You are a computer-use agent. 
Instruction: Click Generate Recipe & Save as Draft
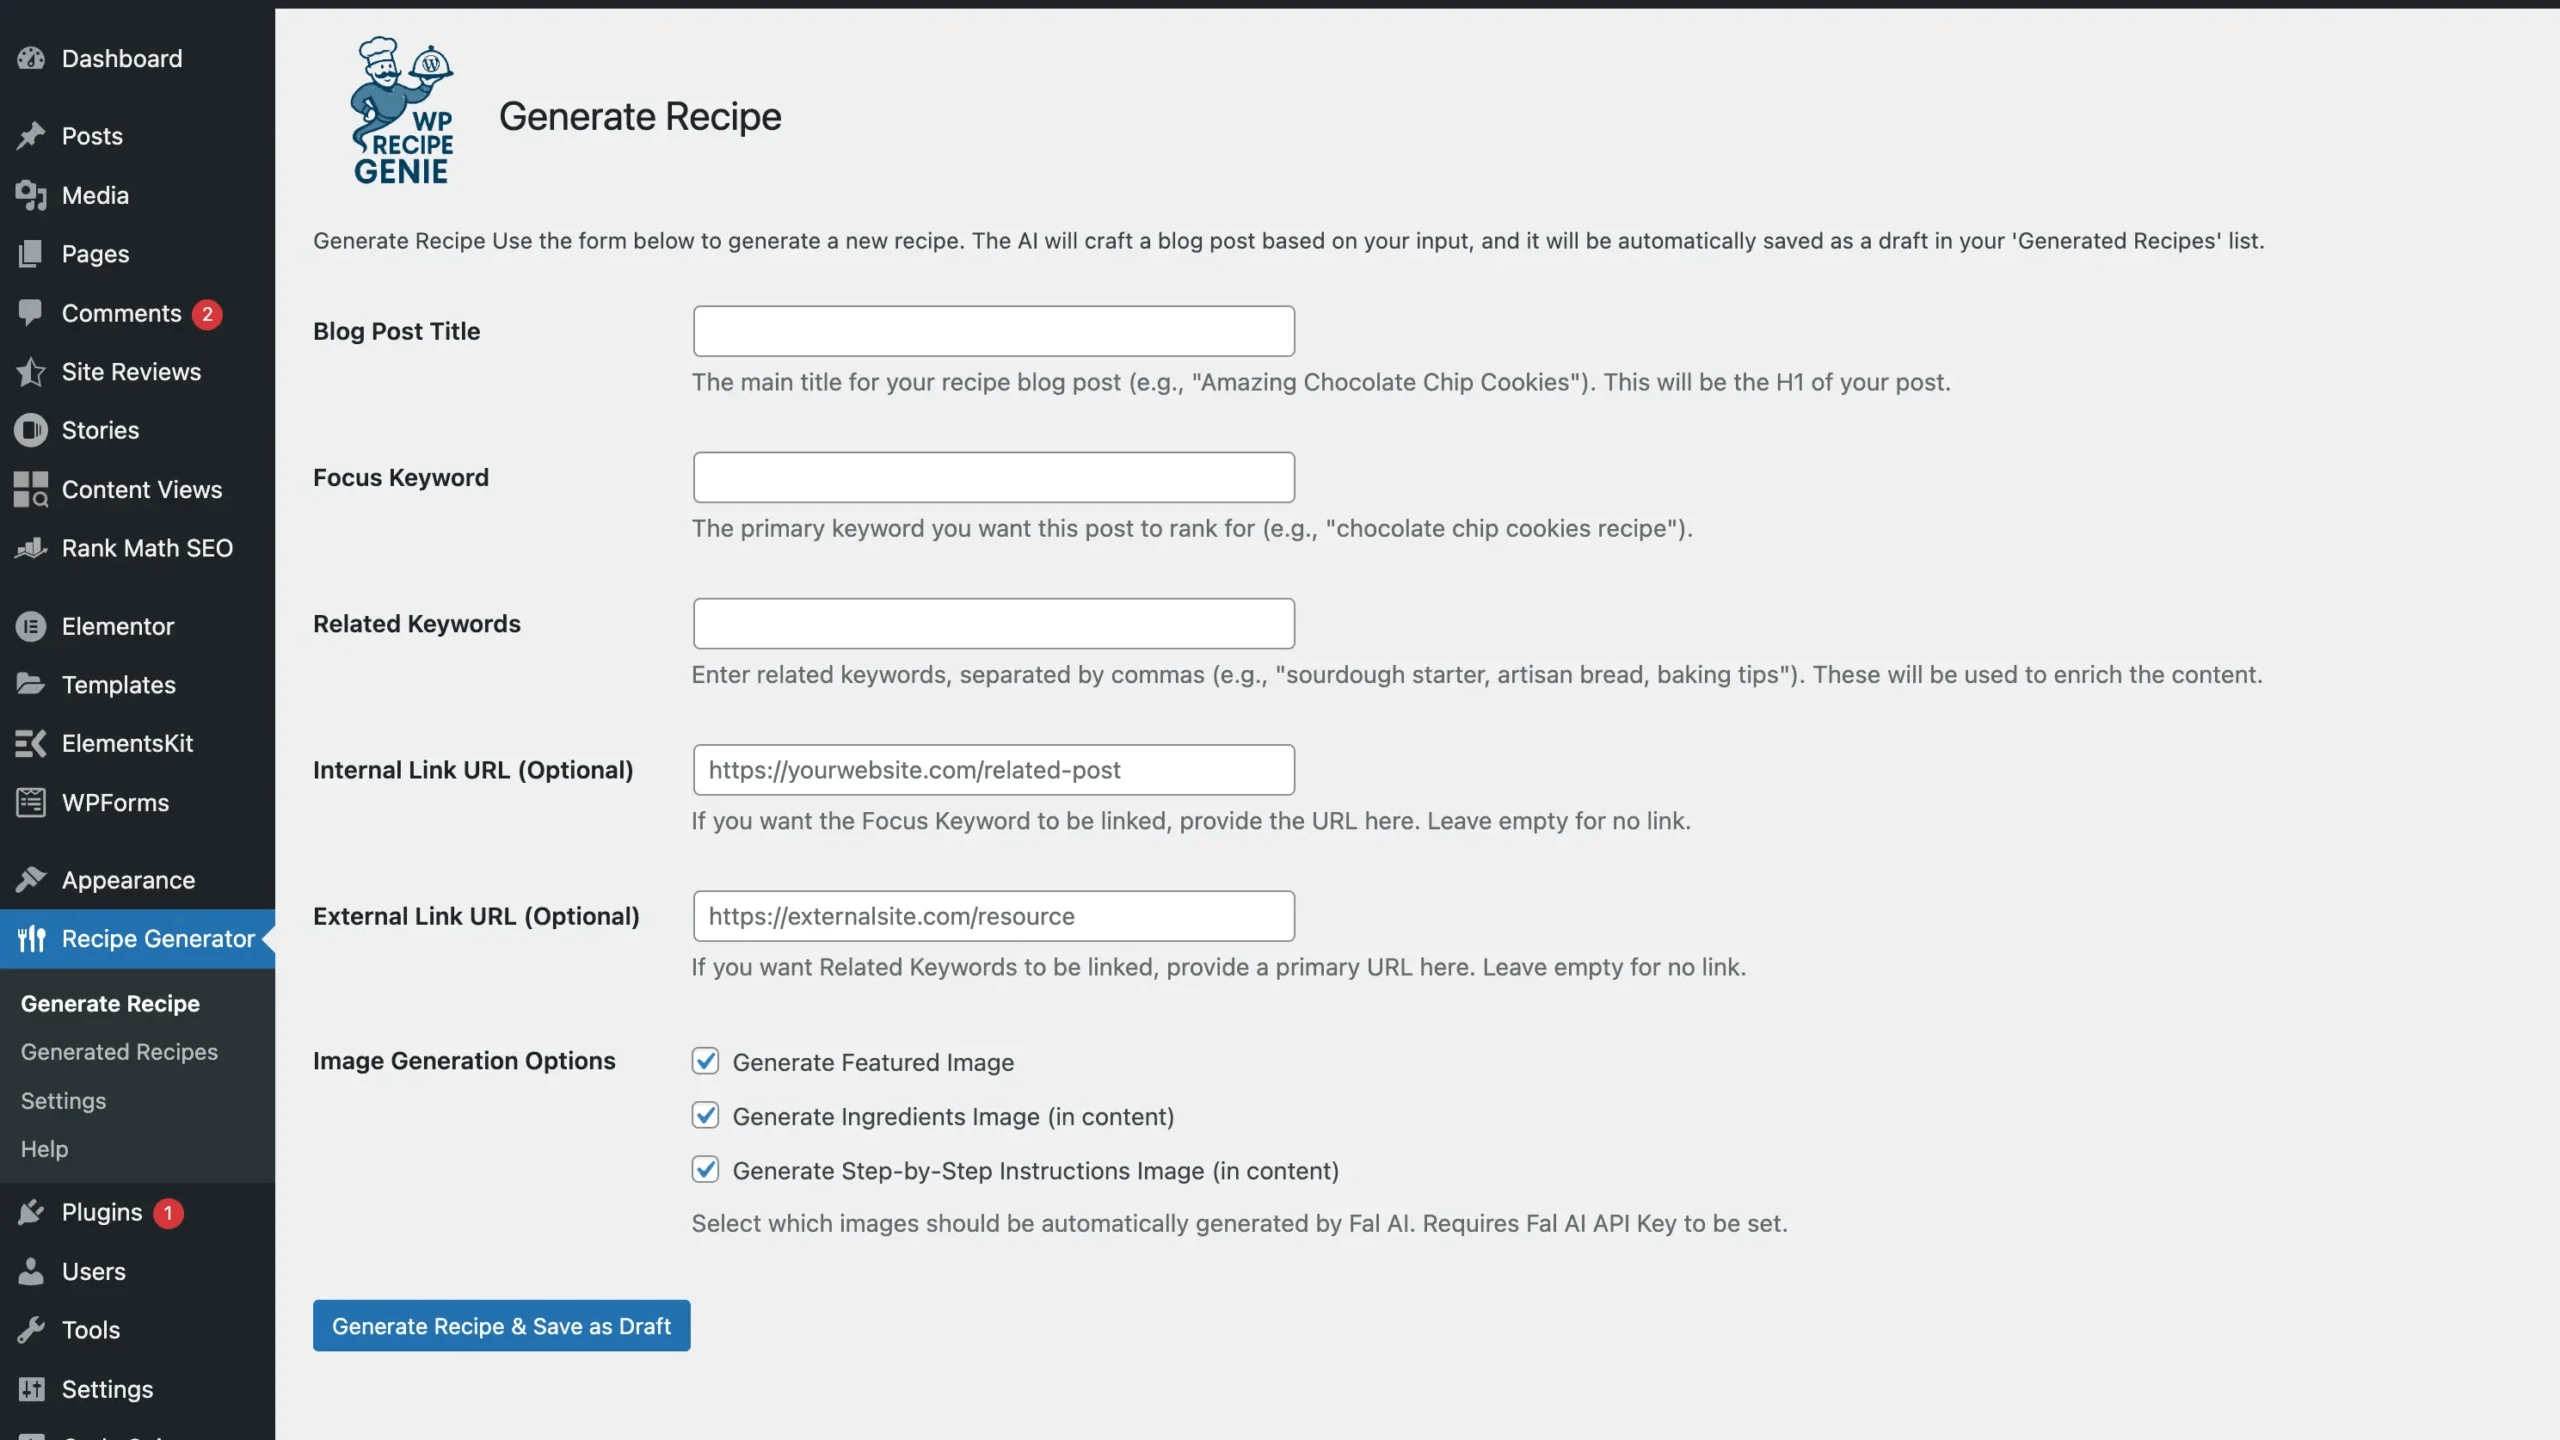point(501,1326)
